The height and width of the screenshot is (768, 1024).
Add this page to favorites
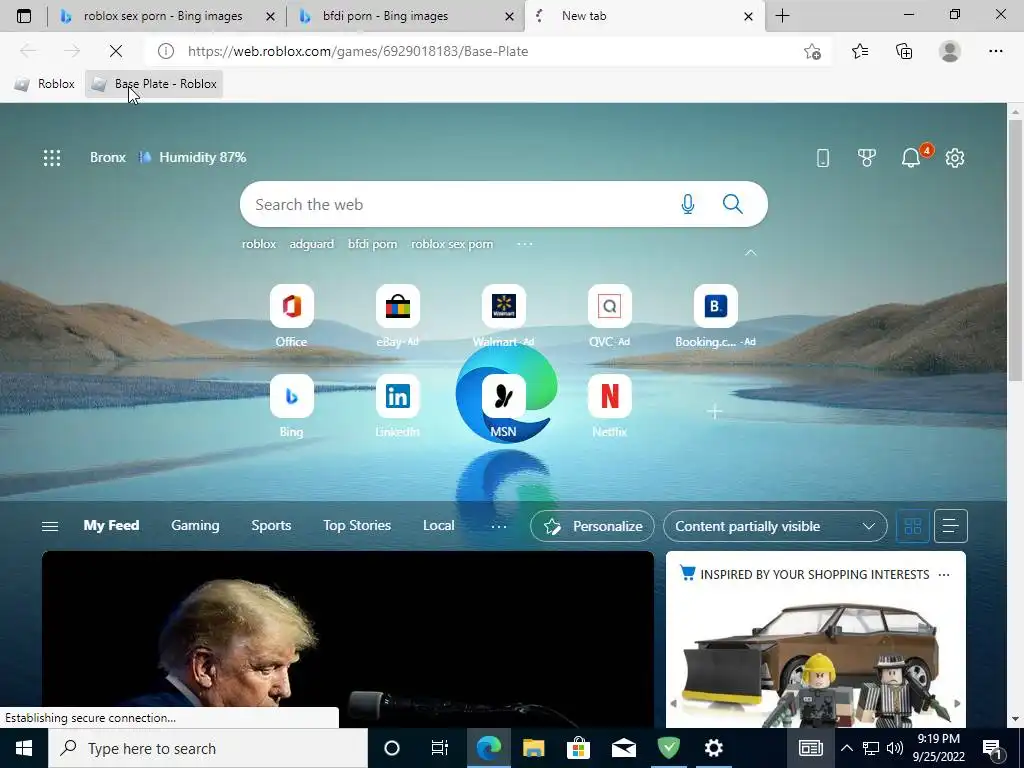(x=812, y=51)
